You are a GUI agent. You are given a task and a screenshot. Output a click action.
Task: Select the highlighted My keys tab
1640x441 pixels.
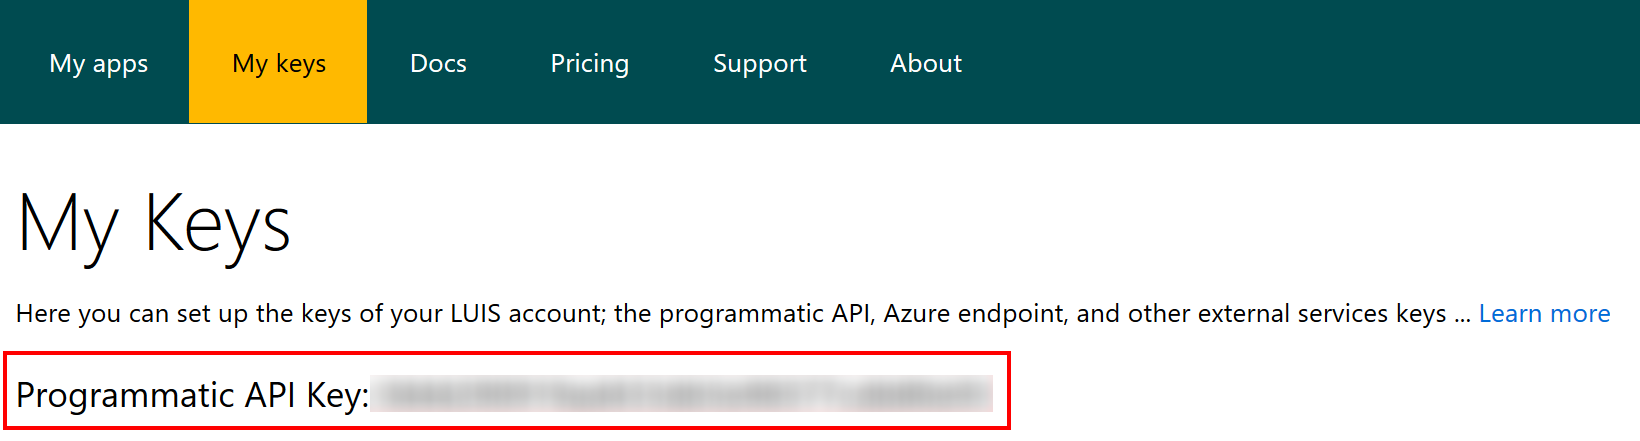click(x=278, y=62)
